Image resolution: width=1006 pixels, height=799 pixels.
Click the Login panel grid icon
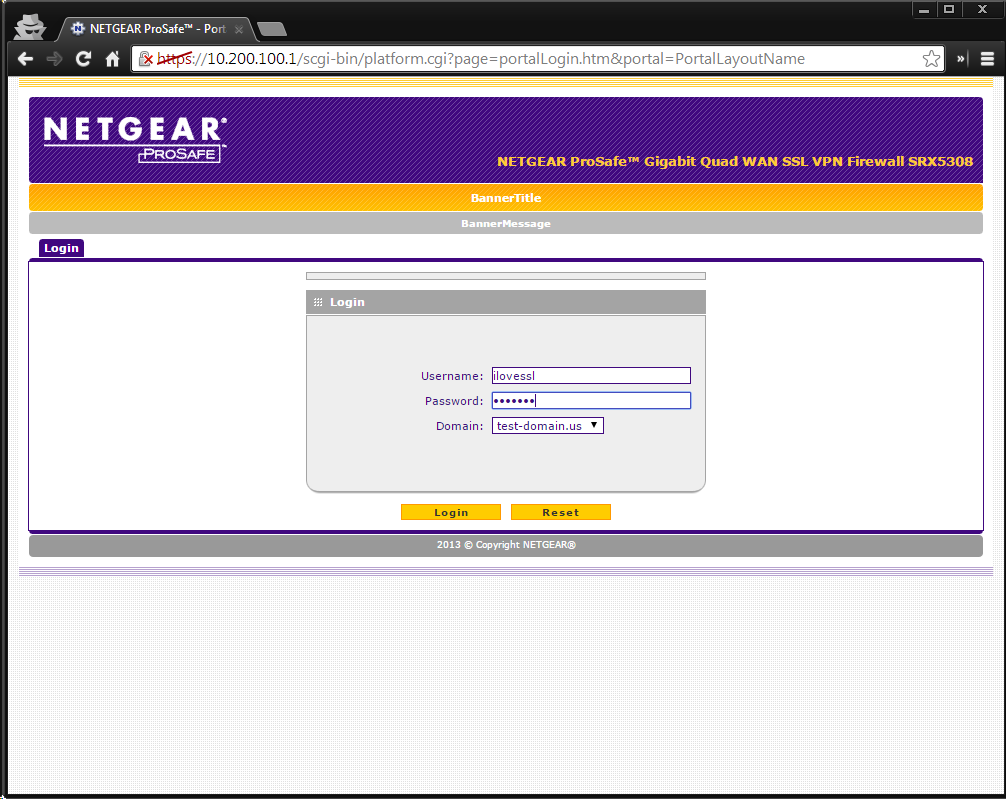tap(318, 302)
